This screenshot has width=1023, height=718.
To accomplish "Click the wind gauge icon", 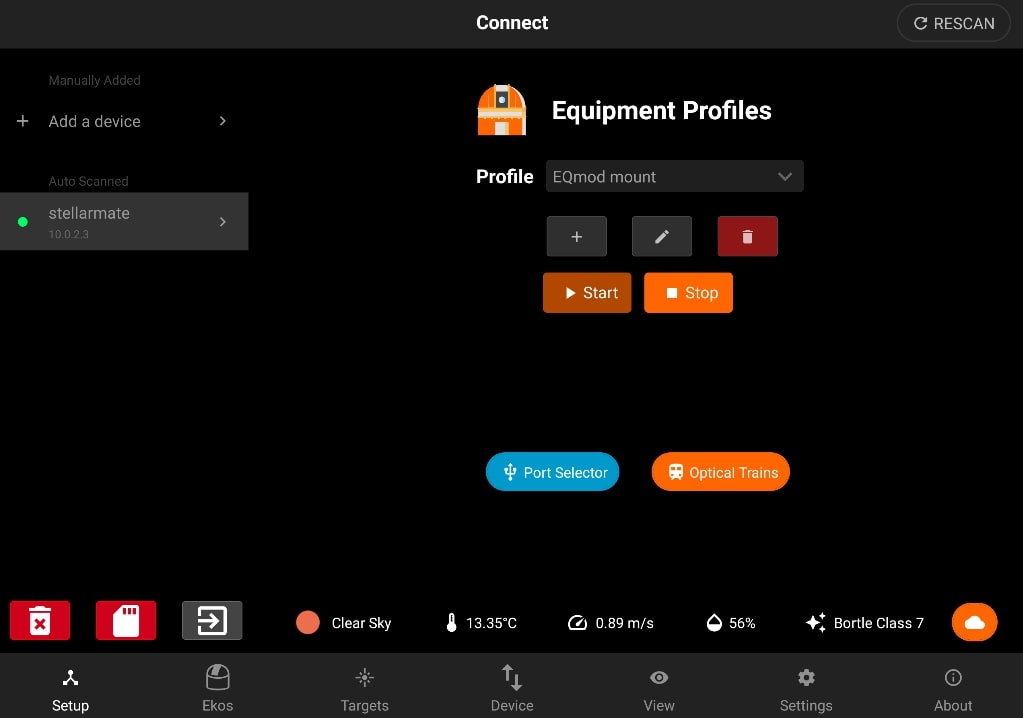I will coord(577,623).
